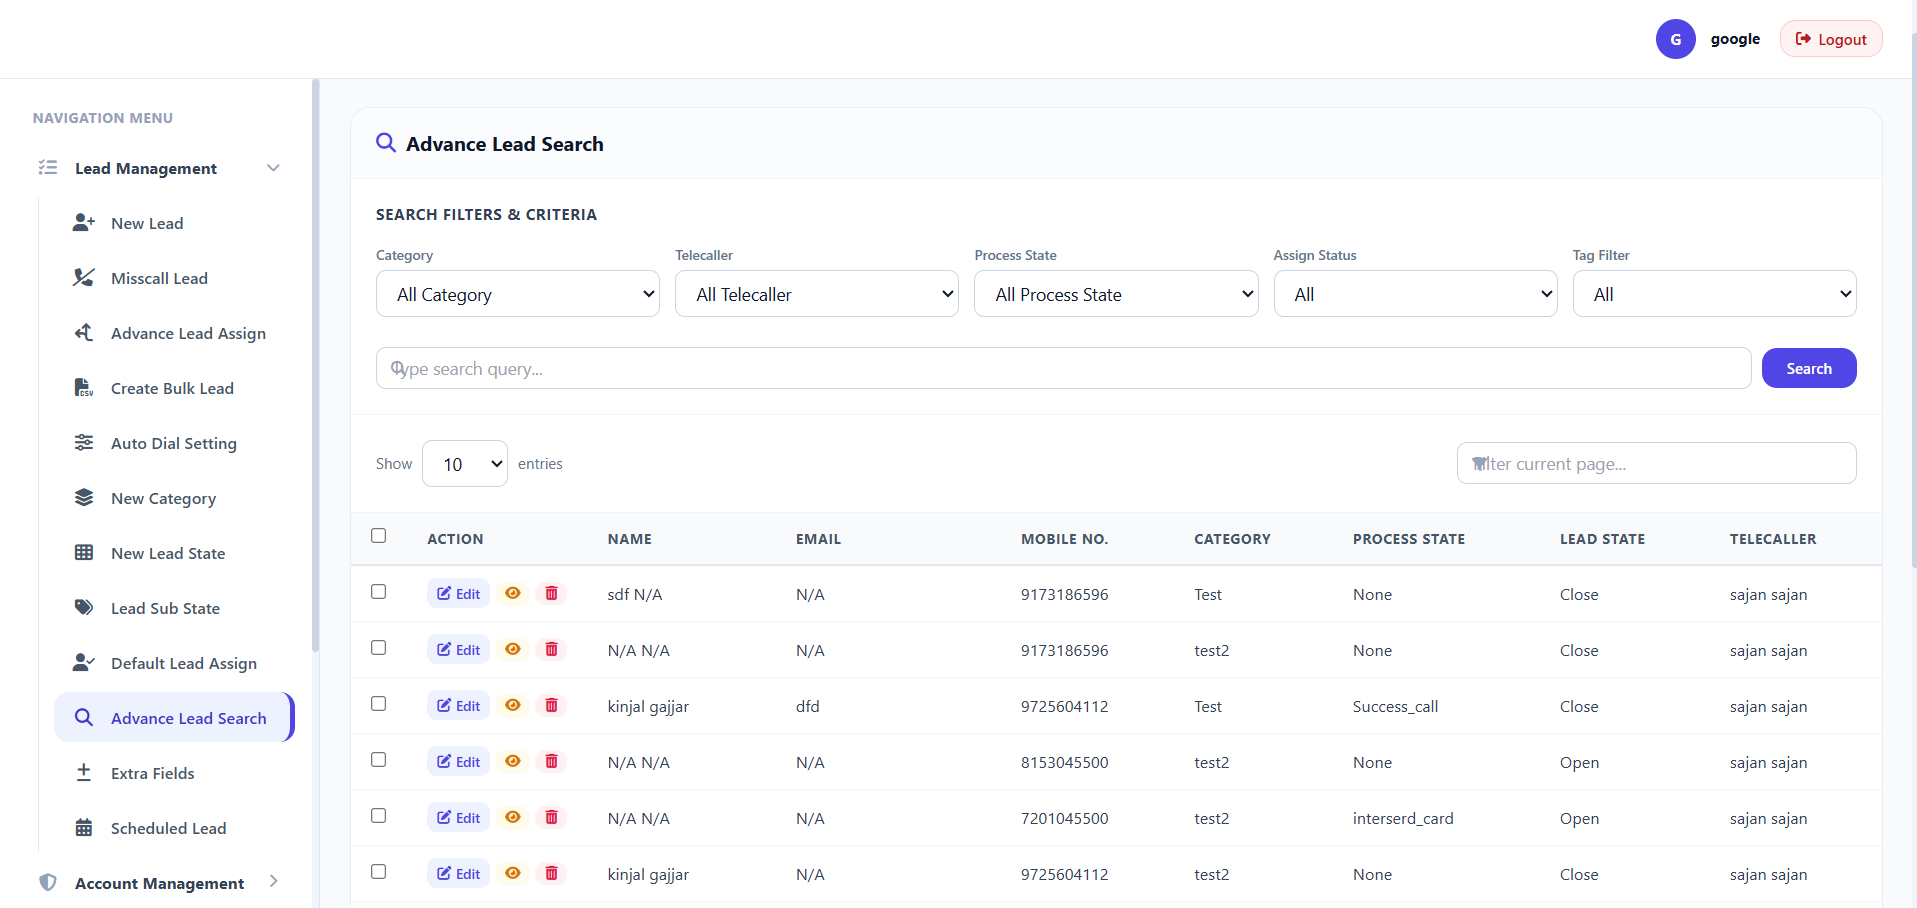Click the G user avatar icon
The height and width of the screenshot is (908, 1917).
[1676, 39]
